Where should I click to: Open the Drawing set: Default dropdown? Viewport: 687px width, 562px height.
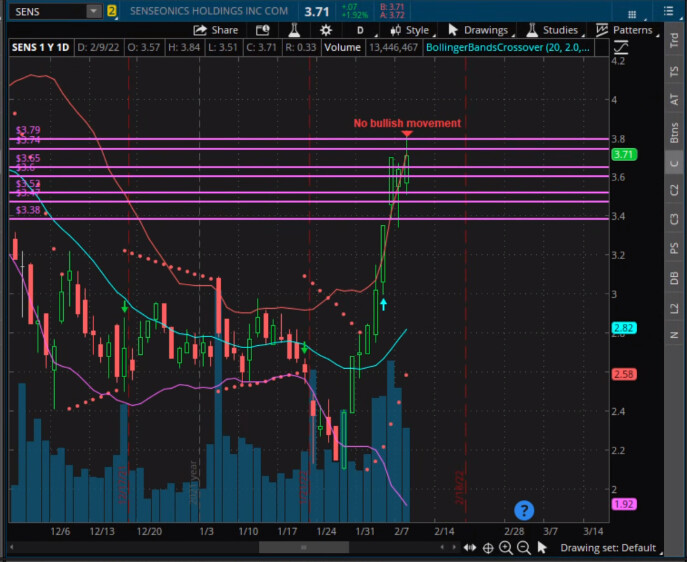(x=609, y=548)
